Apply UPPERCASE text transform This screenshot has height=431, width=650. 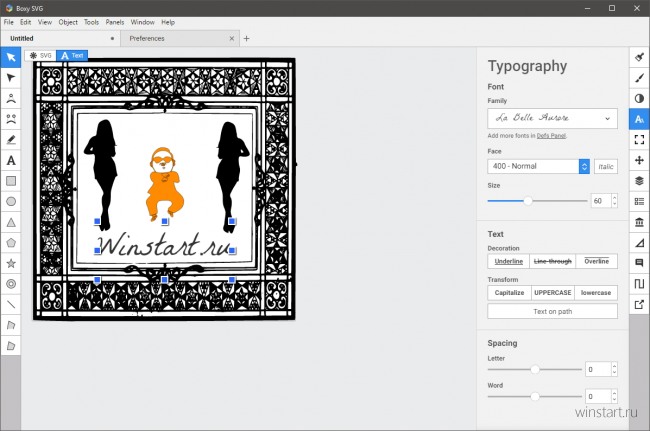coord(553,293)
